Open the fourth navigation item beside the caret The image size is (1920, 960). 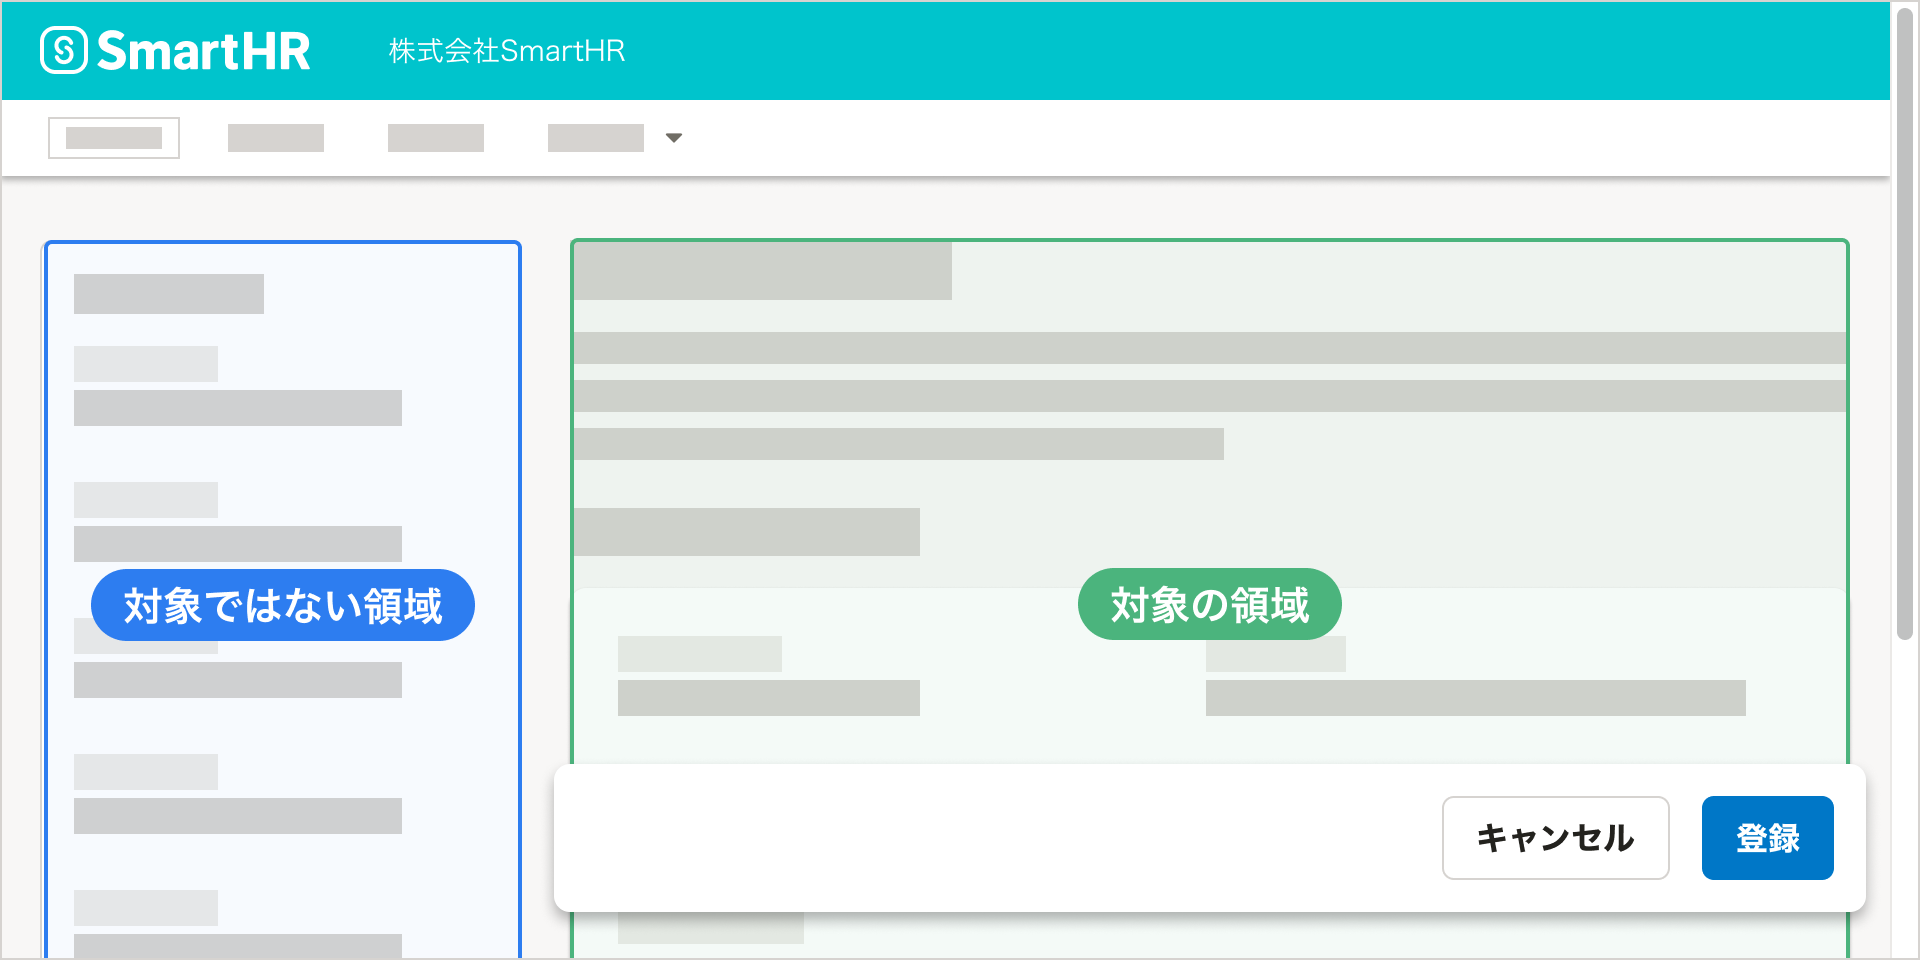[596, 138]
